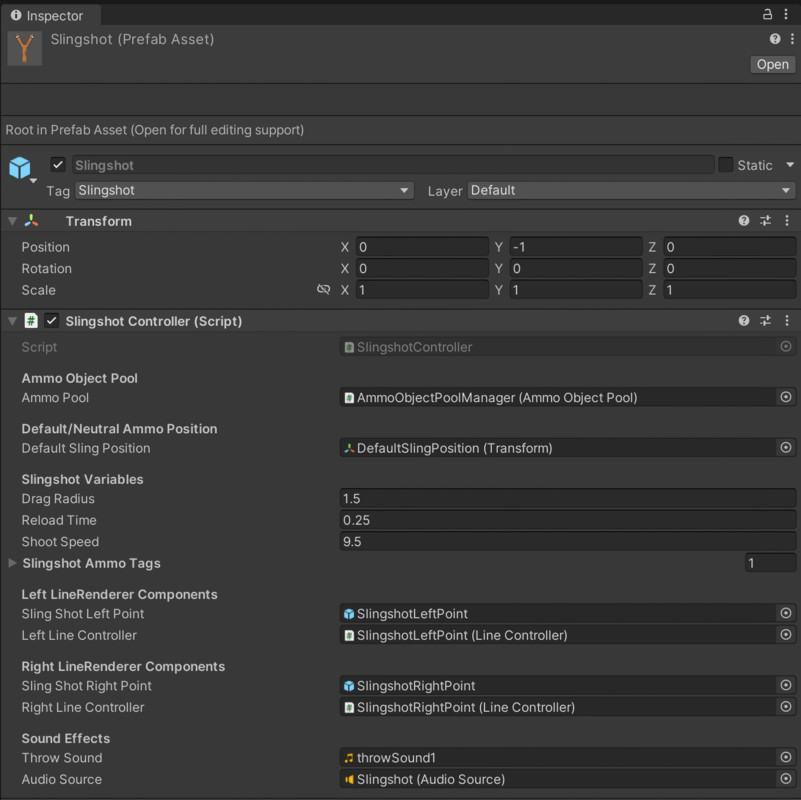801x800 pixels.
Task: Click the Slingshot Controller script hash icon
Action: coord(31,321)
